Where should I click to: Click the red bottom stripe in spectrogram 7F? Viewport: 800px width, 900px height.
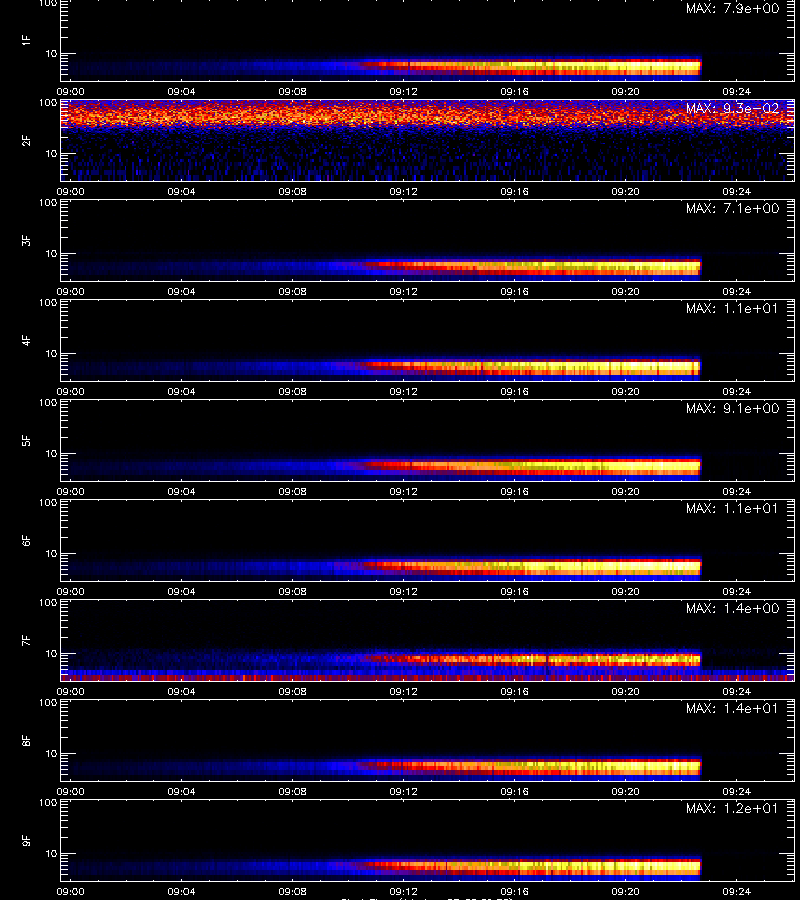point(427,678)
